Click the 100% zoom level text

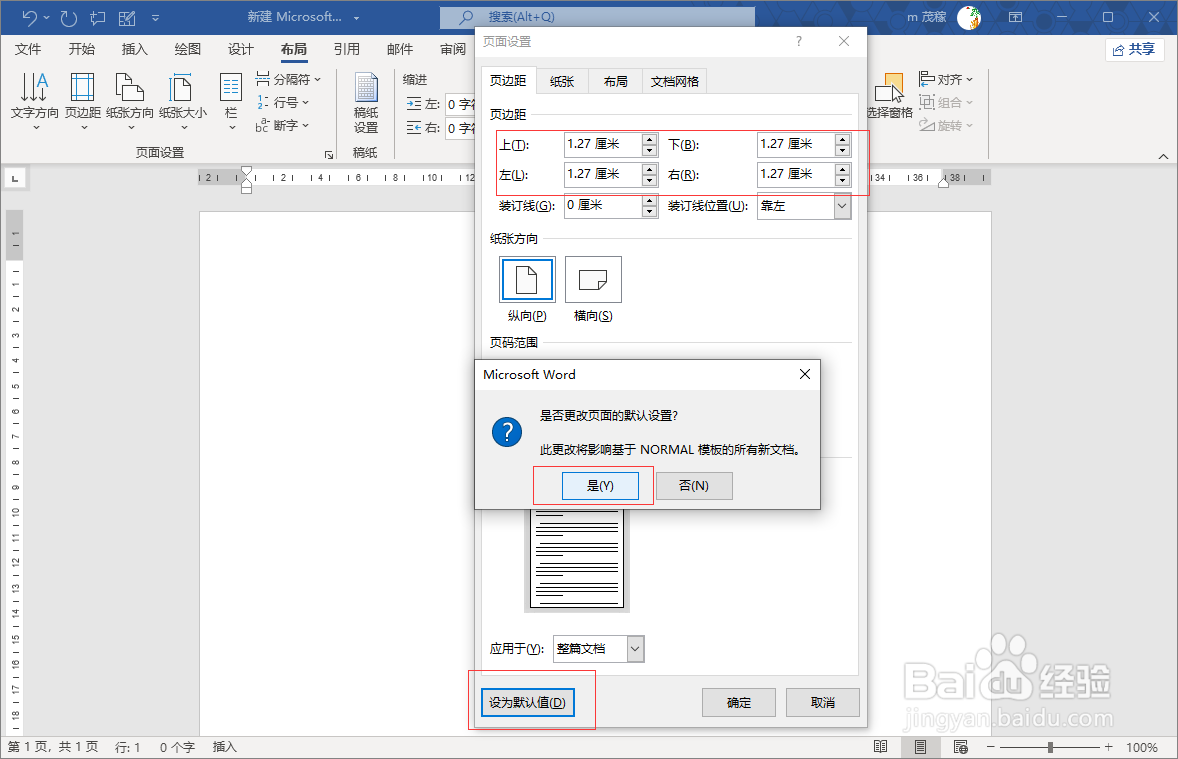pos(1141,747)
